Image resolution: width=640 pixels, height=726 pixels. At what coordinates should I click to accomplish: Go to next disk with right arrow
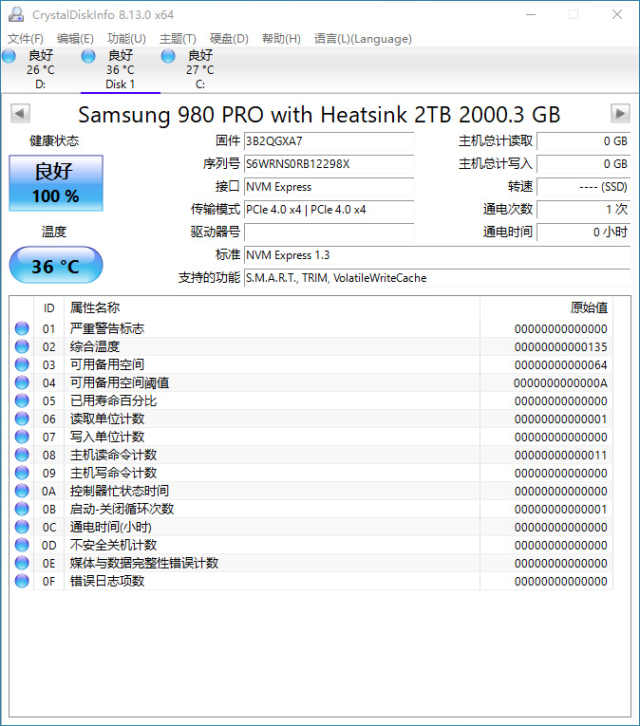pos(620,113)
